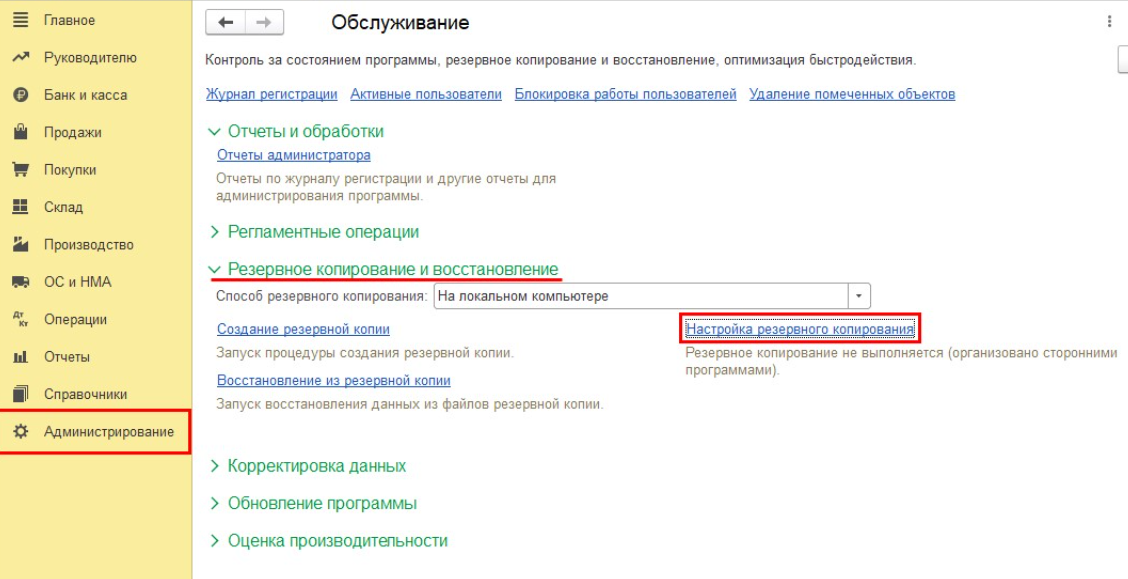The width and height of the screenshot is (1128, 579).
Task: Expand the Регламентные операции section
Action: pos(213,232)
